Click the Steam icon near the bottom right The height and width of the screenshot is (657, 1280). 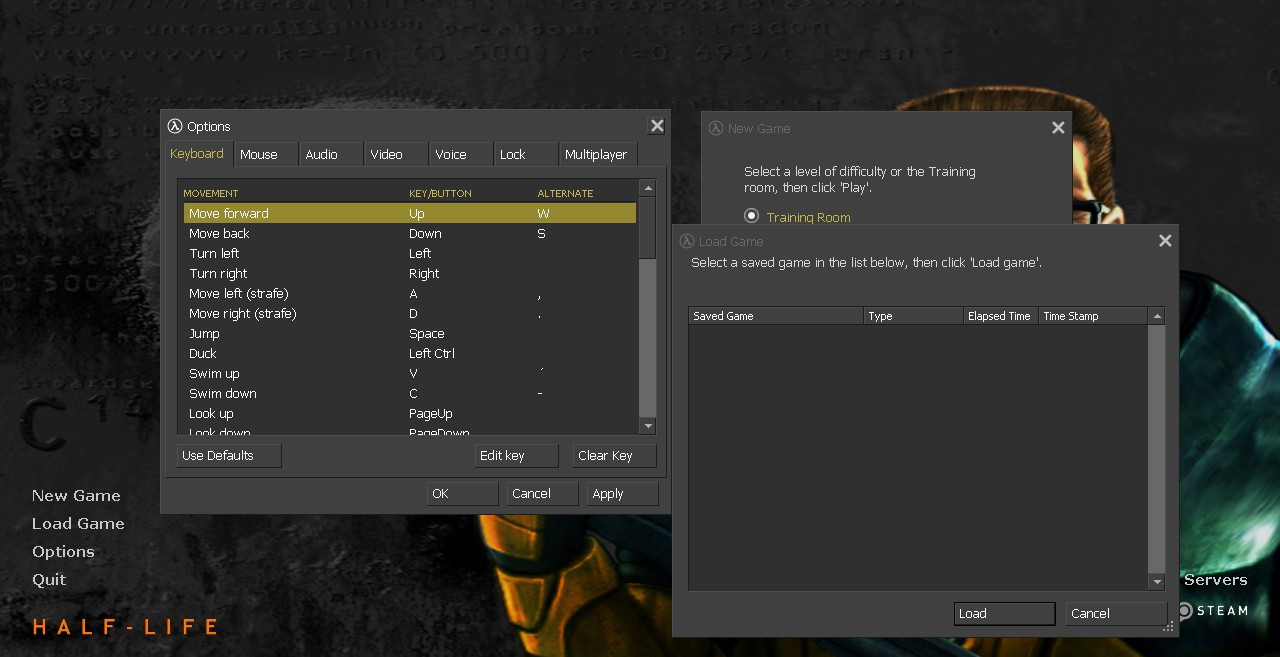(1184, 610)
